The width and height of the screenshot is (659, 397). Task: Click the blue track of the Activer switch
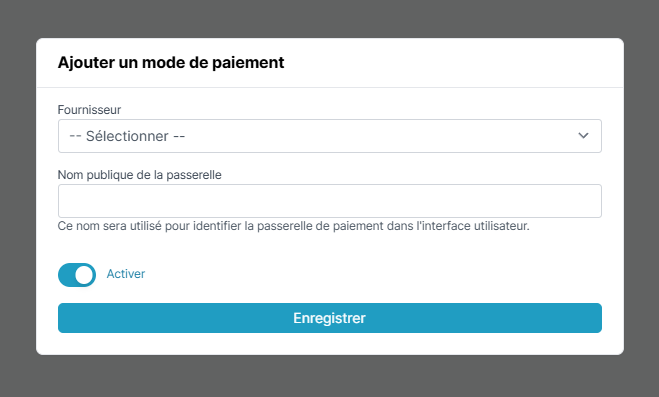(x=66, y=275)
